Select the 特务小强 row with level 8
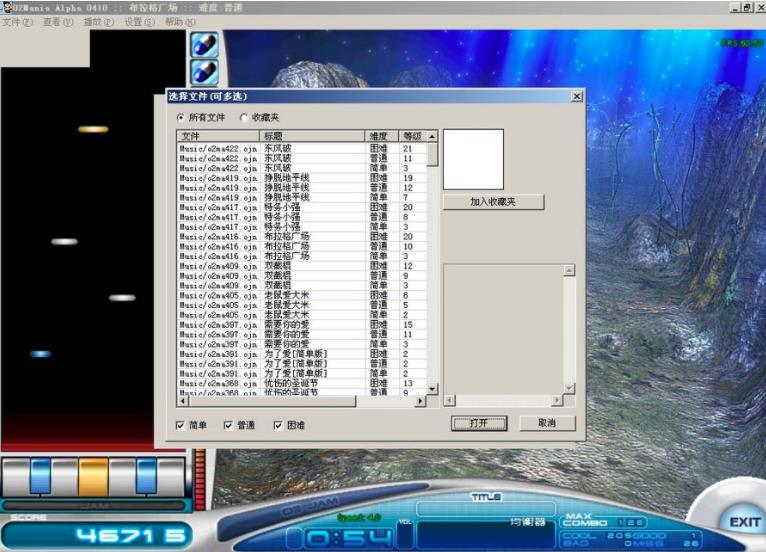Image resolution: width=766 pixels, height=552 pixels. [x=302, y=217]
